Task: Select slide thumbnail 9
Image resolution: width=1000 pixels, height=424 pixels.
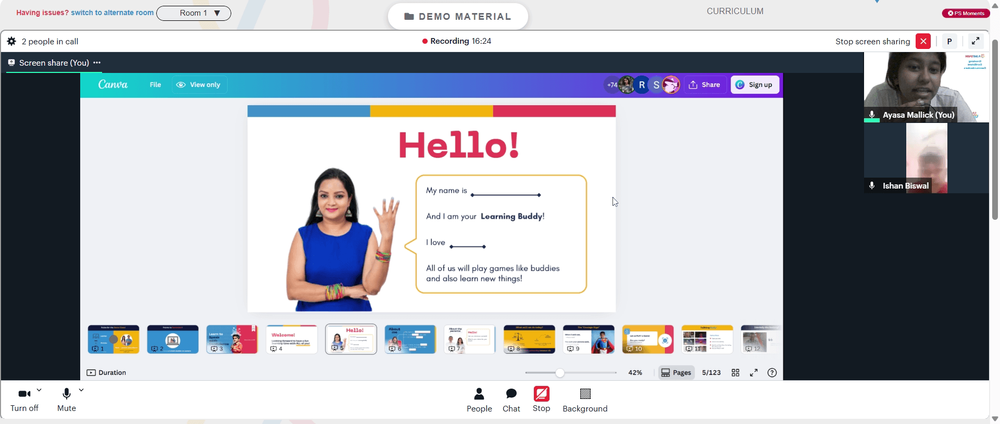Action: (x=589, y=339)
